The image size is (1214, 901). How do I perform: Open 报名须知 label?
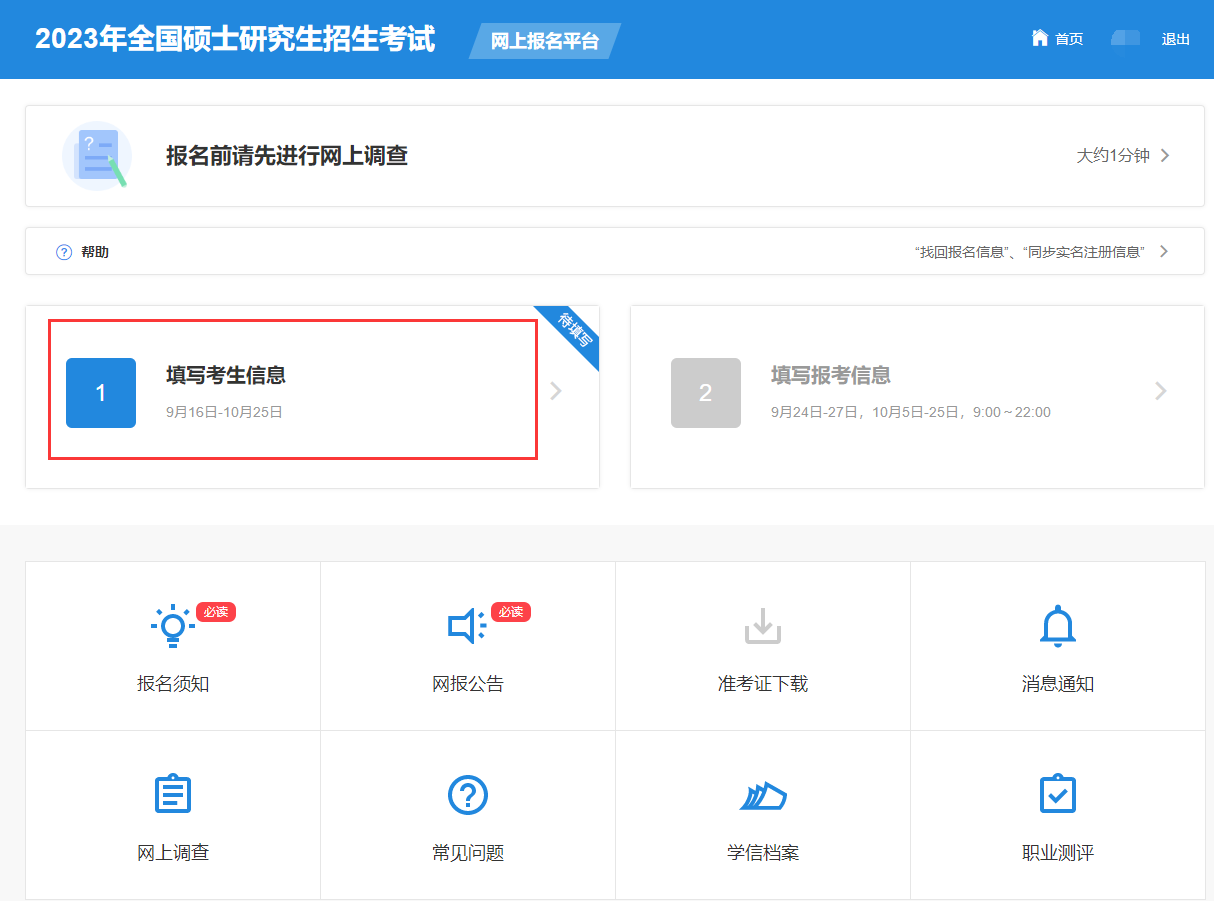173,684
